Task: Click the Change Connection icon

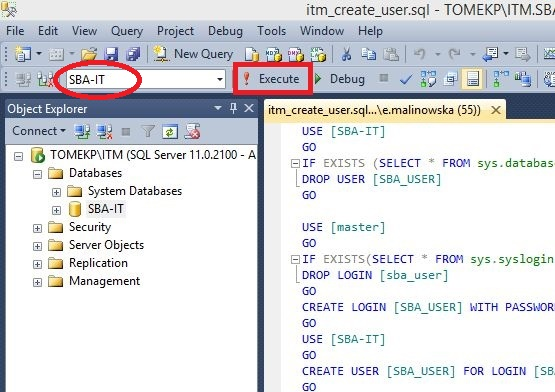Action: click(x=46, y=79)
